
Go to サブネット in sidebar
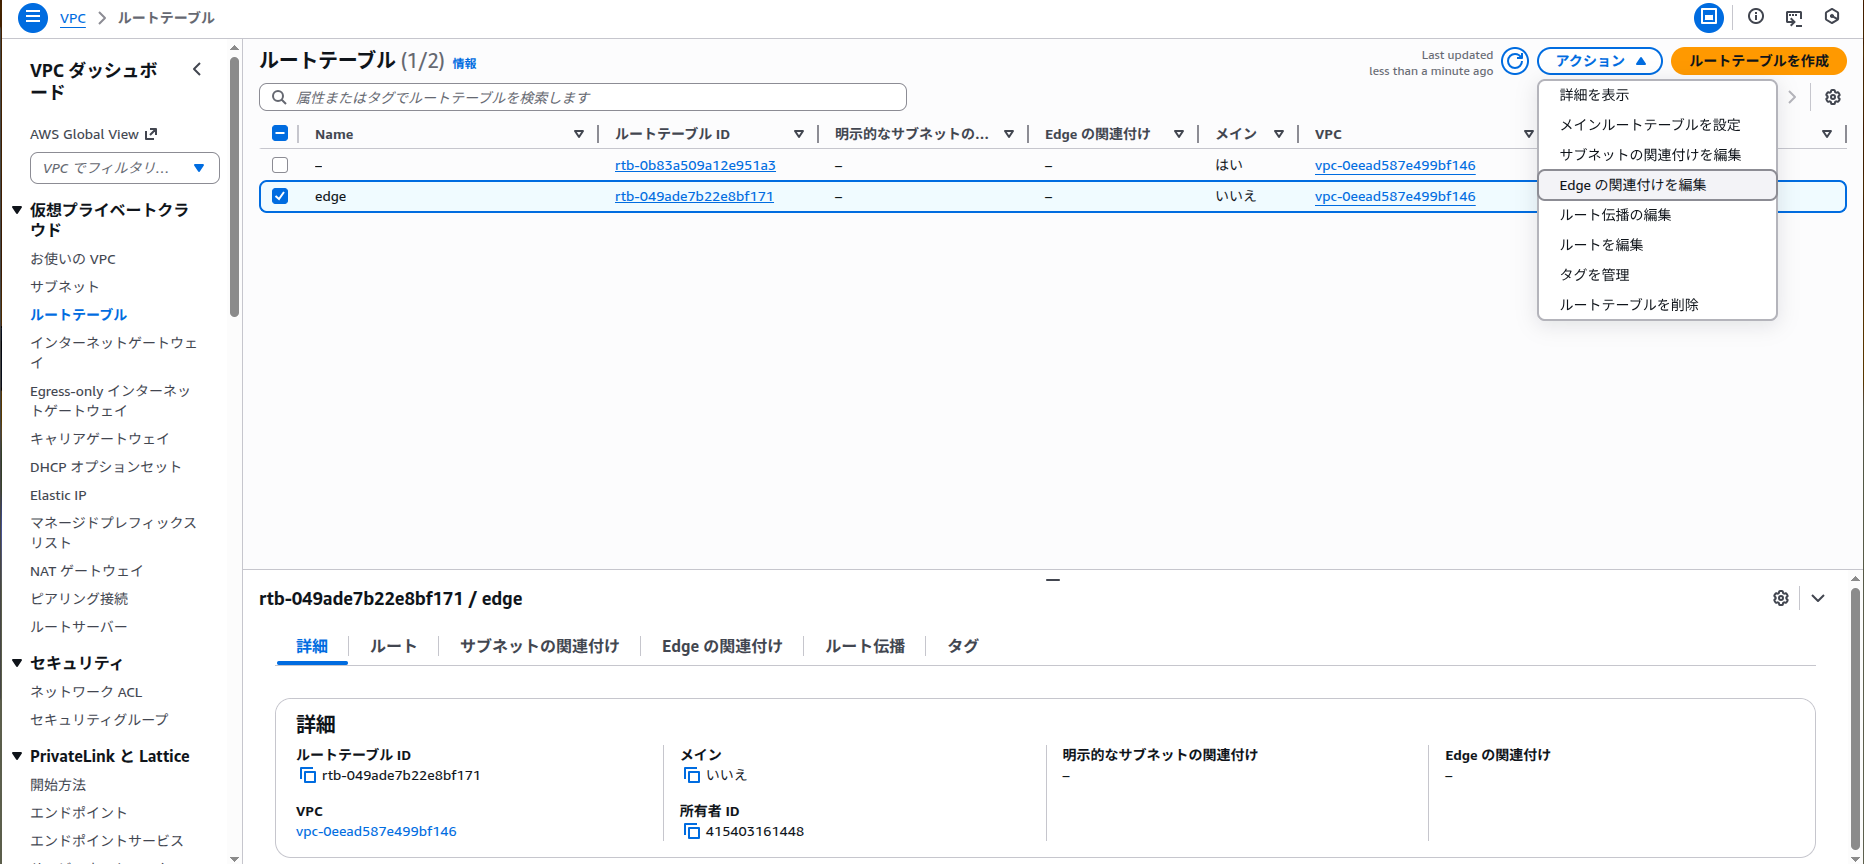[x=64, y=286]
